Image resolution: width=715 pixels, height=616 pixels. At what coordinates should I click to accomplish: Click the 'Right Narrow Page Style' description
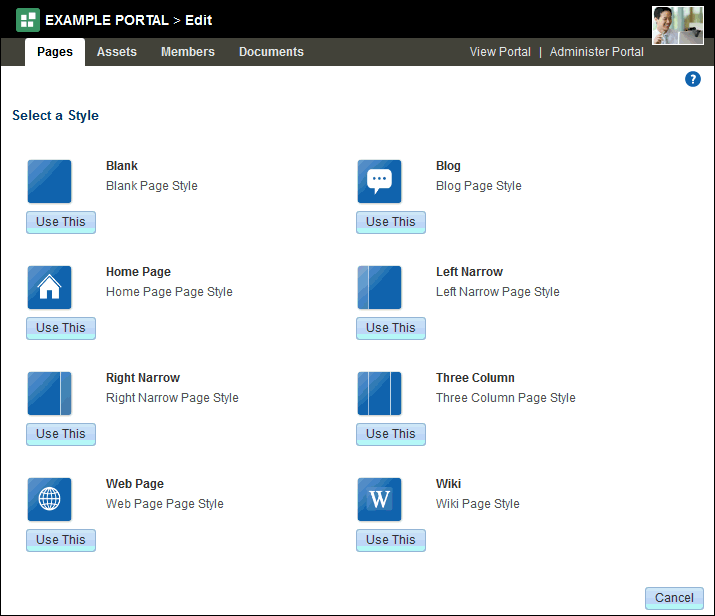click(x=172, y=398)
